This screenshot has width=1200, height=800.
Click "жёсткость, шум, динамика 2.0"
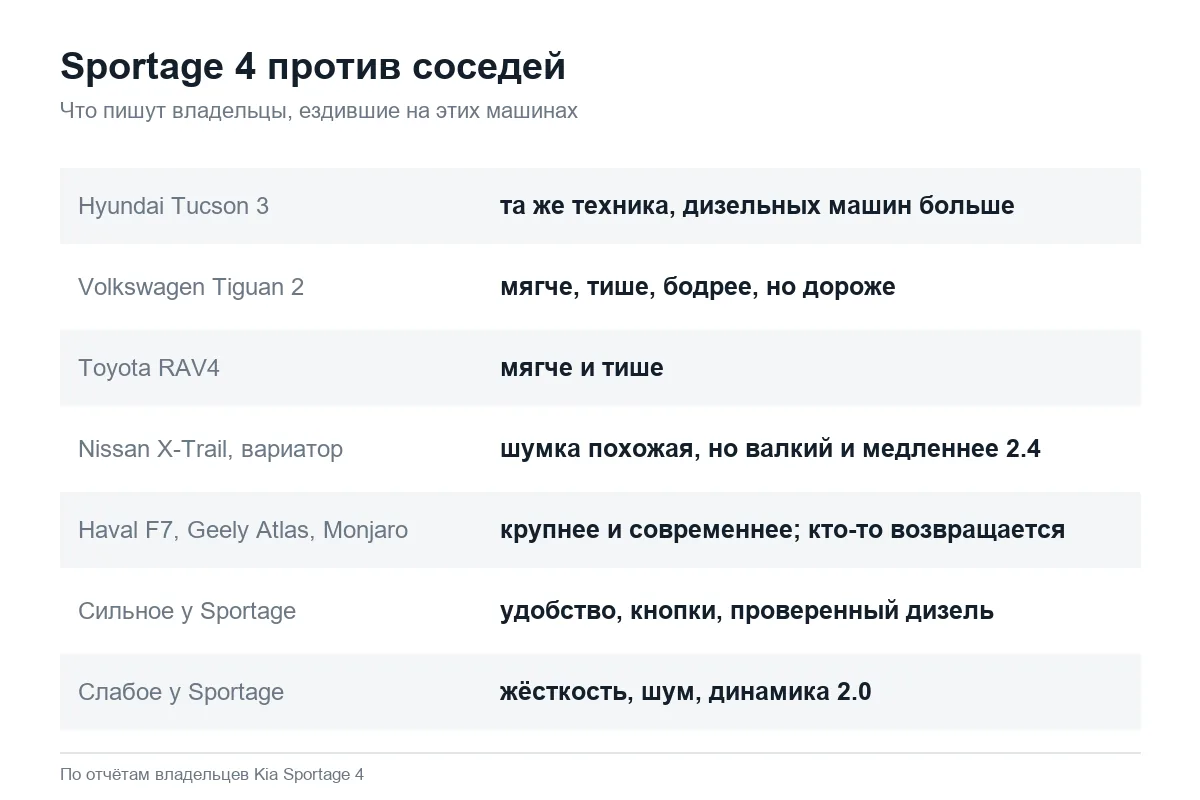coord(686,692)
